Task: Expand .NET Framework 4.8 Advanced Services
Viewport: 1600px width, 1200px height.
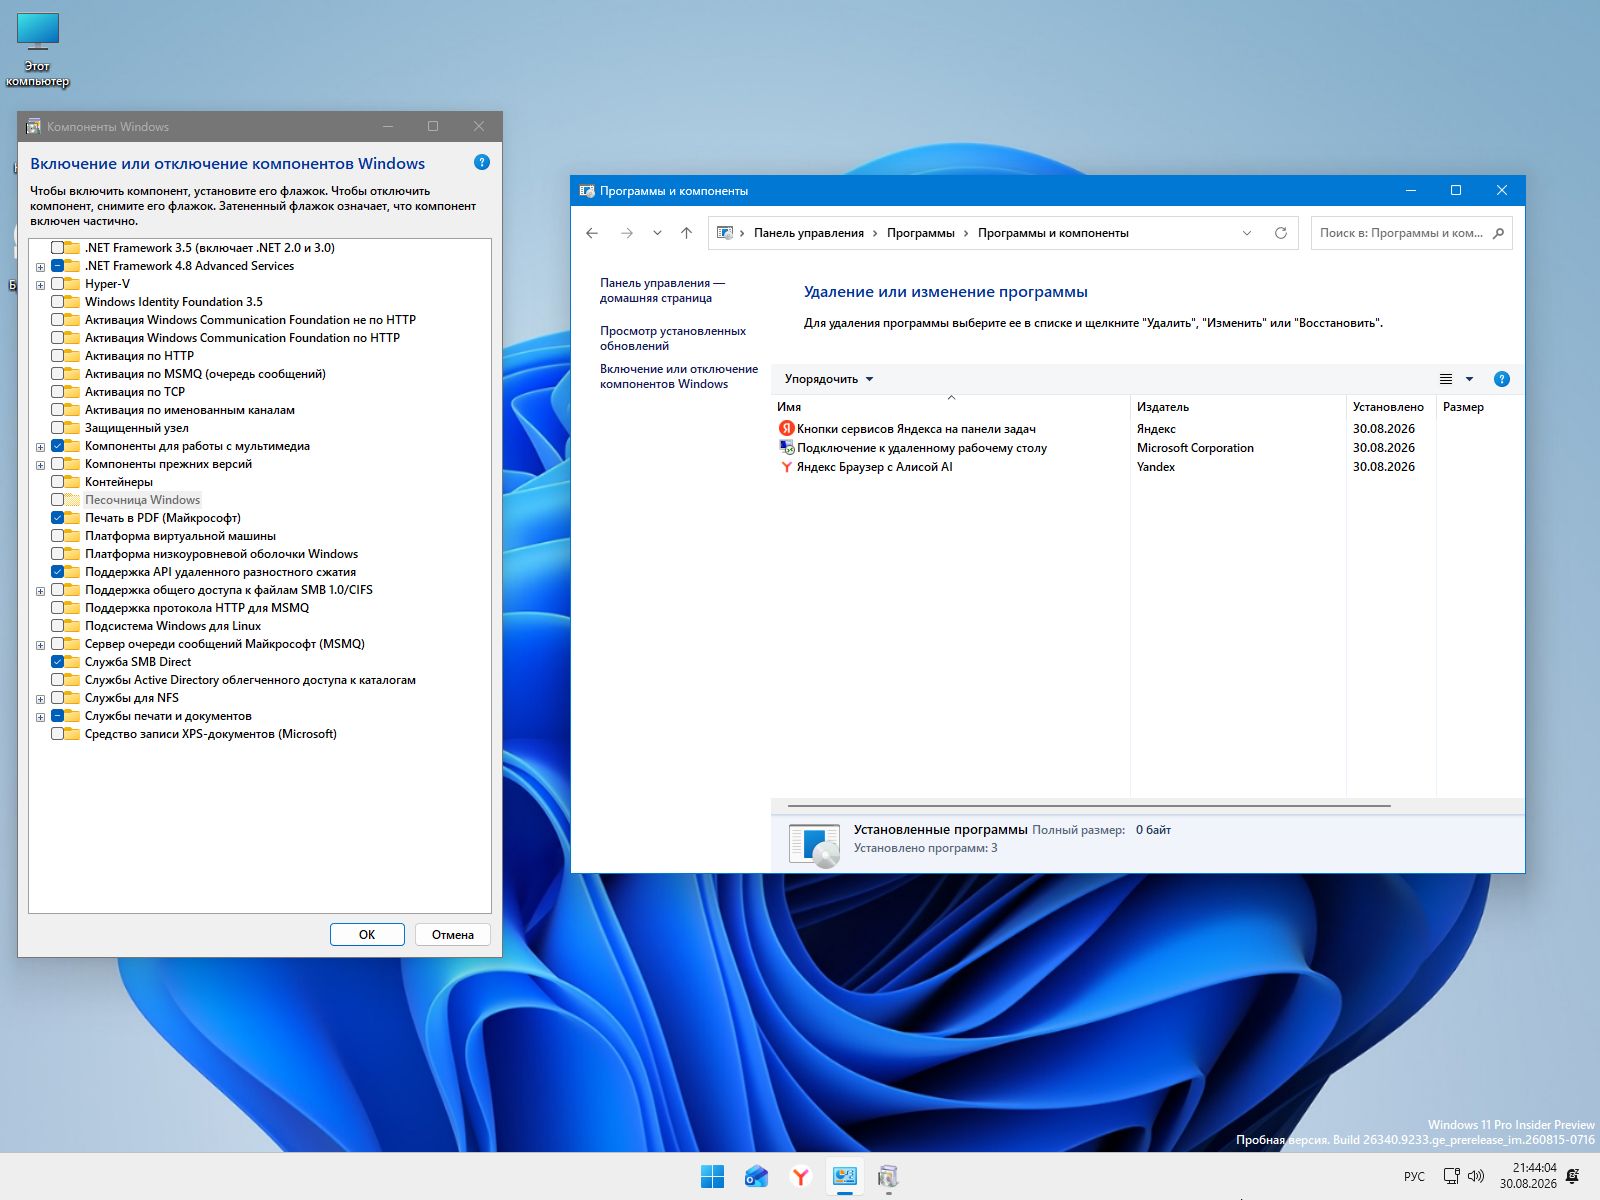Action: (40, 267)
